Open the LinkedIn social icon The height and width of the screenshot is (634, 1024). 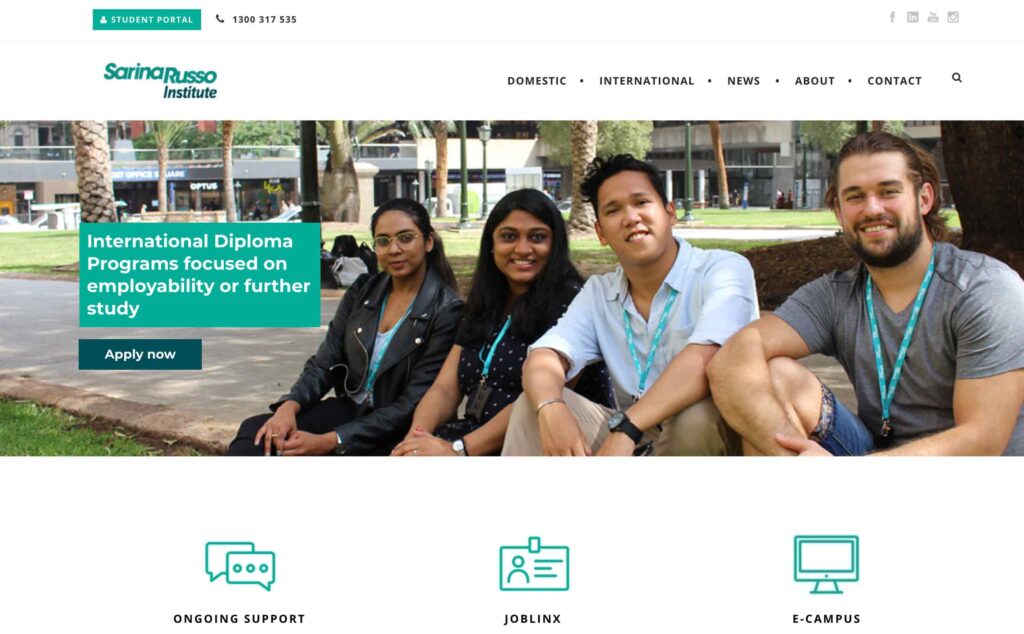(912, 17)
